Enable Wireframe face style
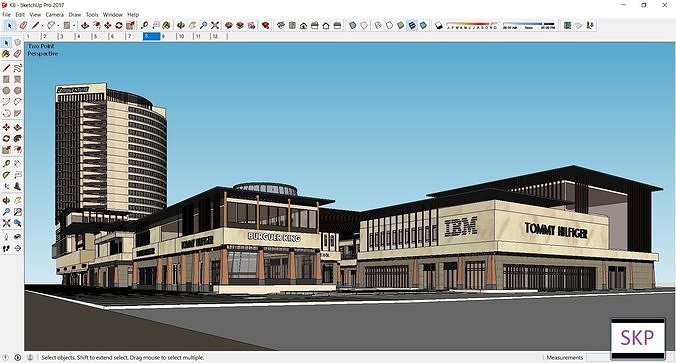The image size is (676, 363). tap(378, 25)
